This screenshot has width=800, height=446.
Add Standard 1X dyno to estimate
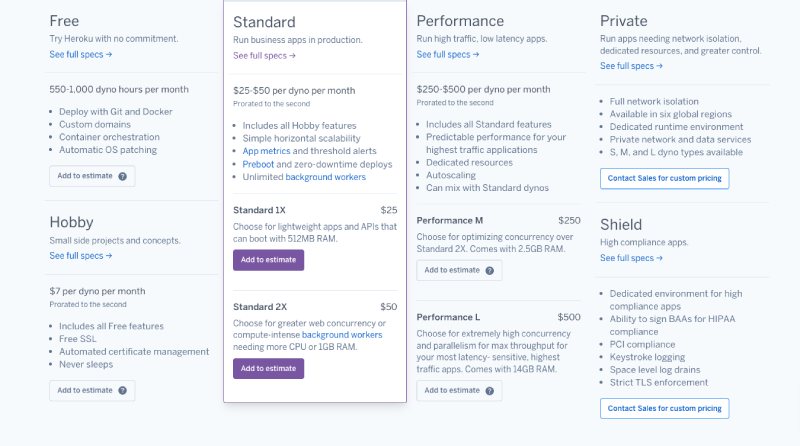coord(268,260)
